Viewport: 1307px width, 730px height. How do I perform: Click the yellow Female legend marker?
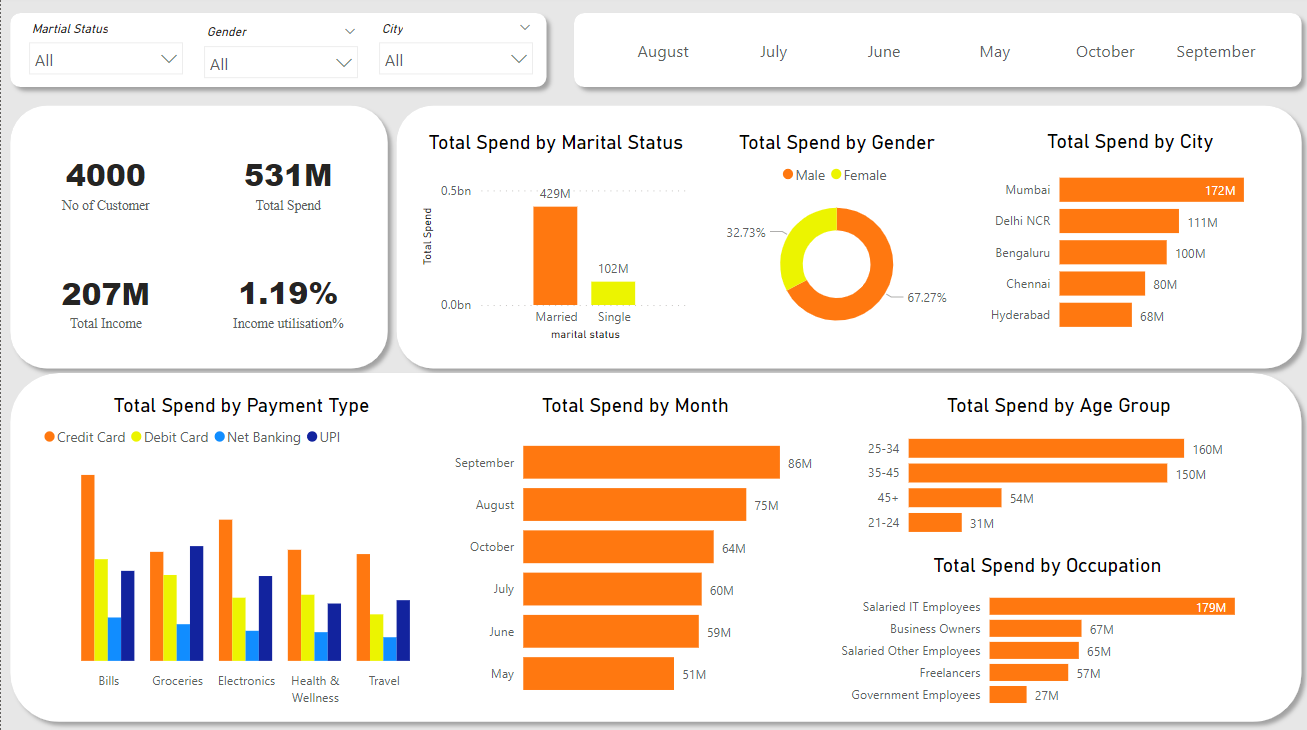836,175
